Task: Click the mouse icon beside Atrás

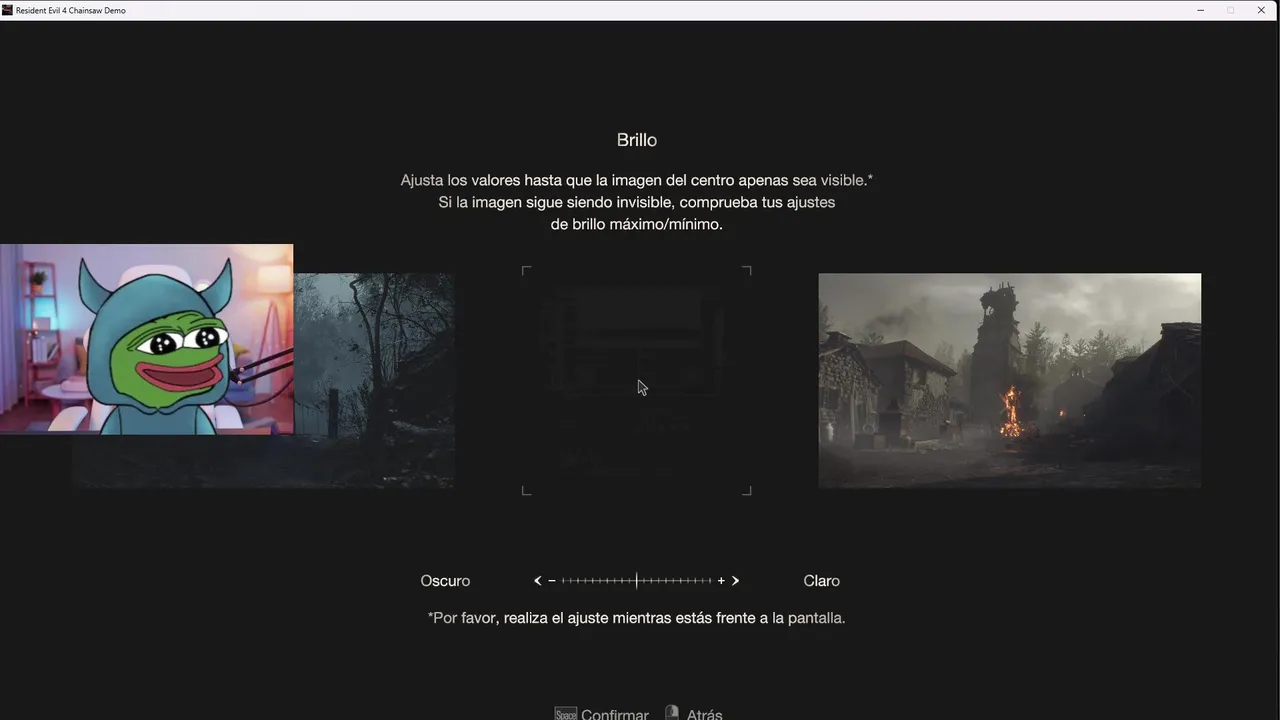Action: pyautogui.click(x=672, y=713)
